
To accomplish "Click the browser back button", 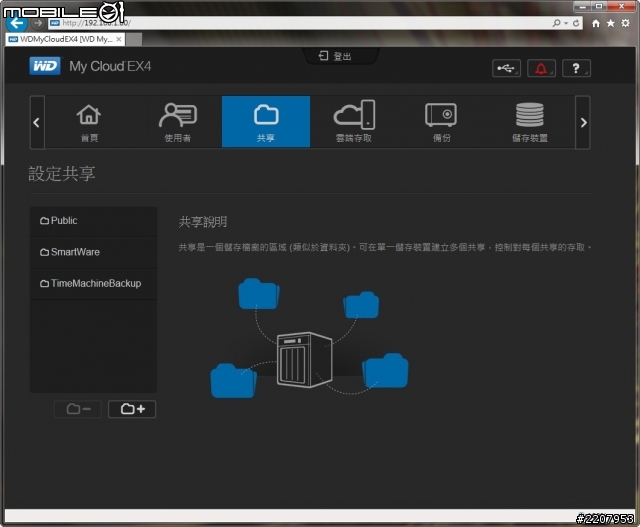I will click(x=17, y=22).
